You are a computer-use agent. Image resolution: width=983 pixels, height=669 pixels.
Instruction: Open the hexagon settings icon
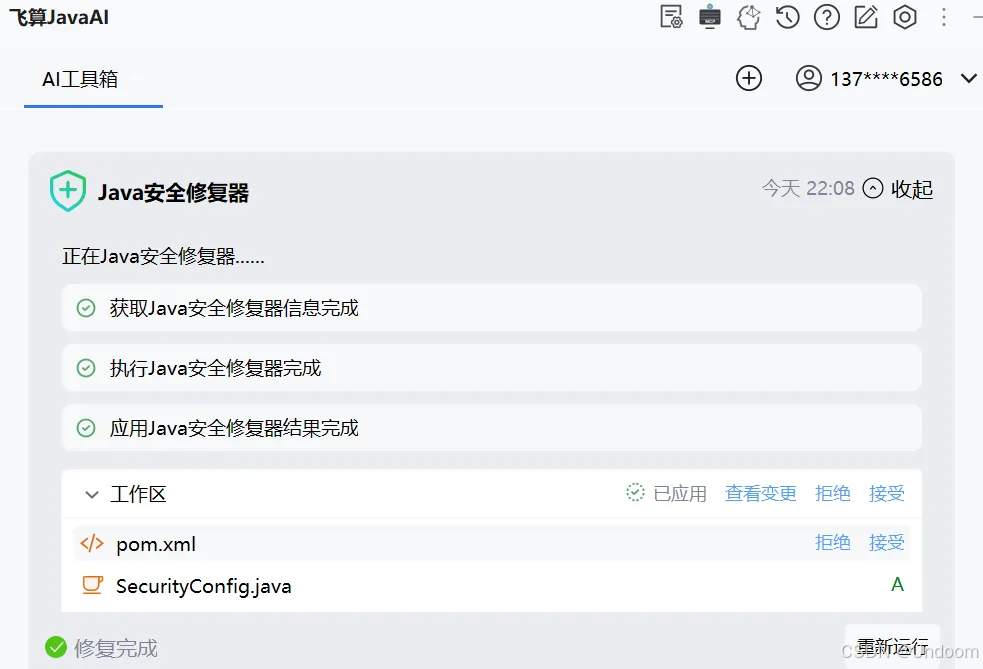coord(905,17)
